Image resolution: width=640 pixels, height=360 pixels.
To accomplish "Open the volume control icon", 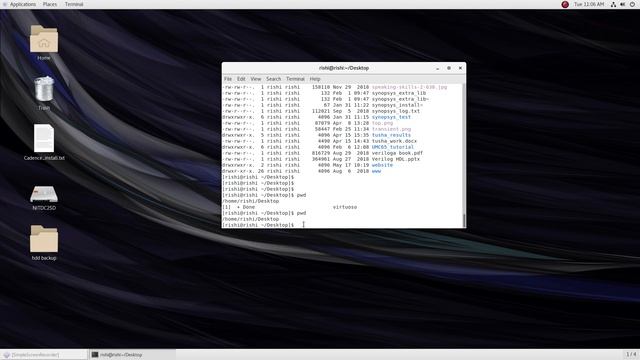I will (623, 4).
